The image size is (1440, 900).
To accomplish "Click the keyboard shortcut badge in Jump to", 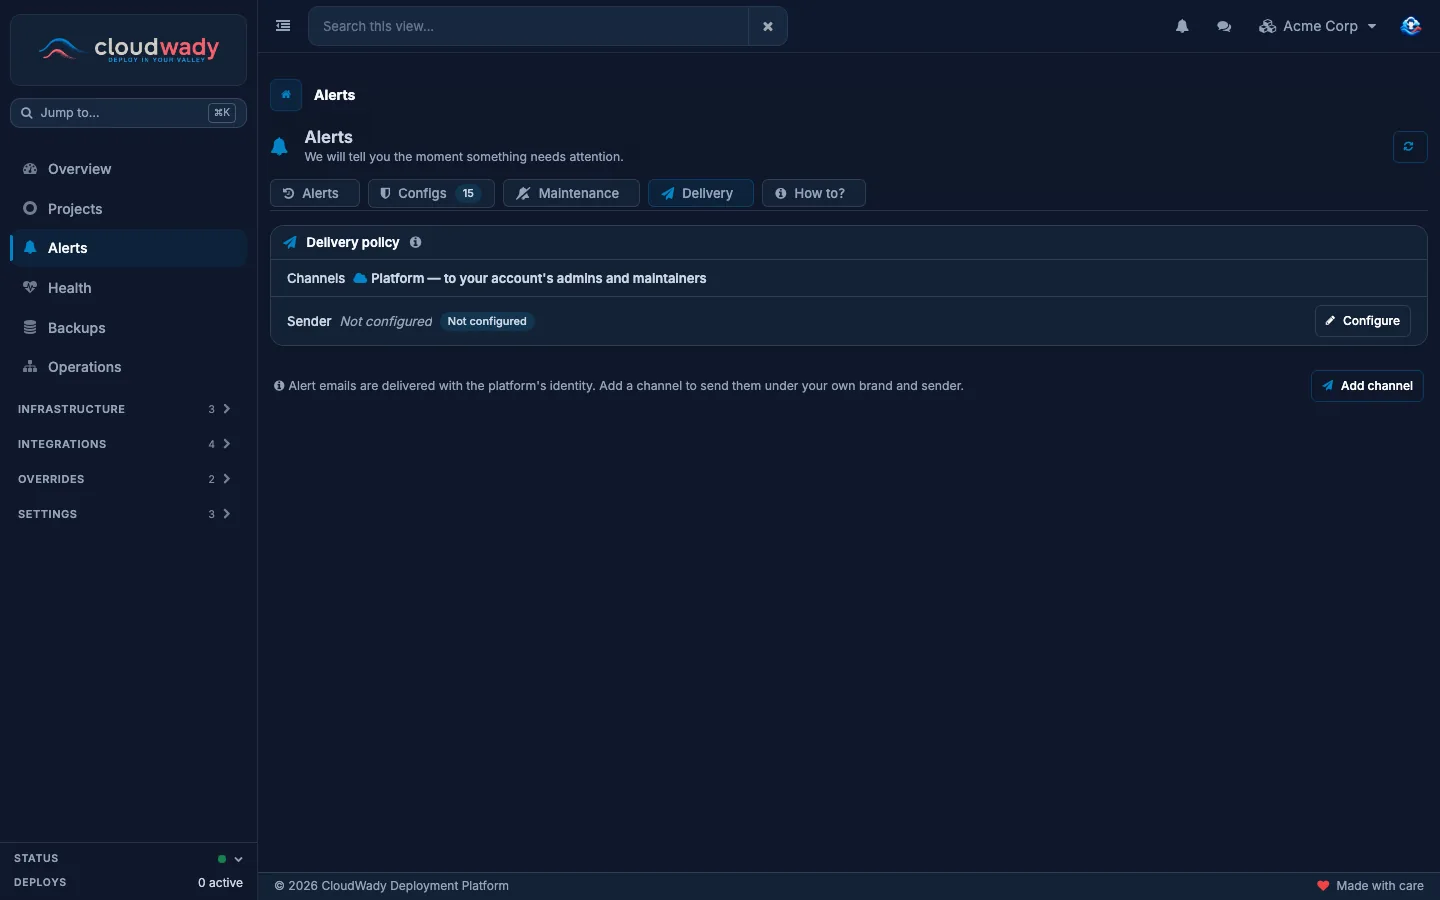I will pos(222,113).
